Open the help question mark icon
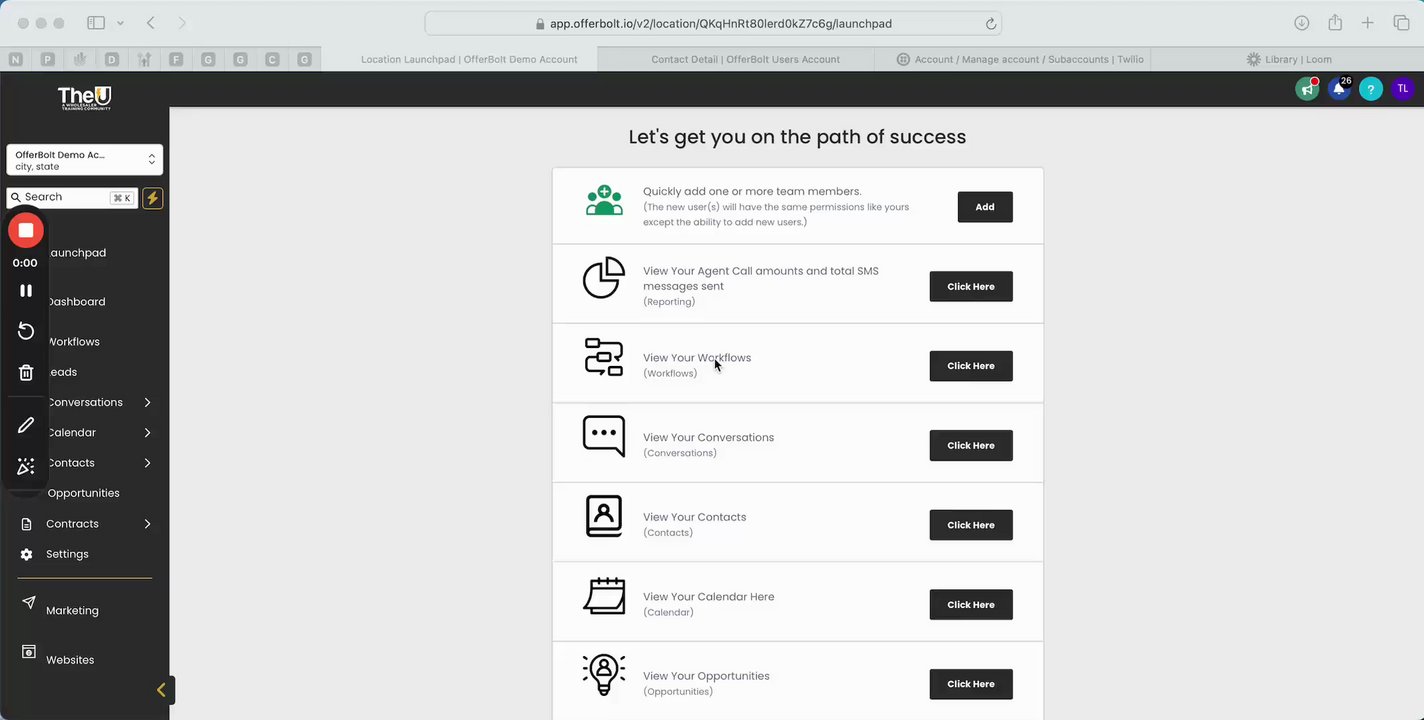The width and height of the screenshot is (1424, 720). 1370,89
